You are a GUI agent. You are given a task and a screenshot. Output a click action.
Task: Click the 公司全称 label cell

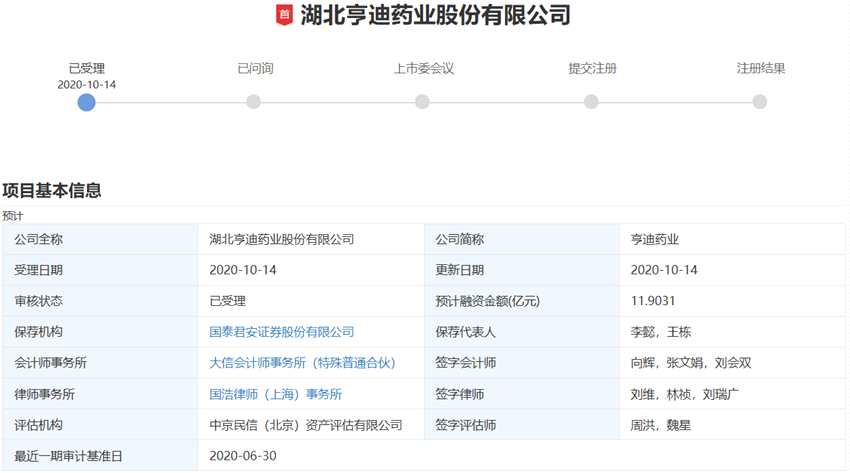pos(100,239)
